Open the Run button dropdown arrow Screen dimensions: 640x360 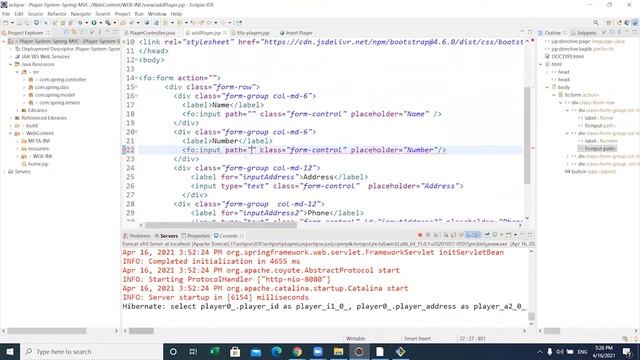tap(100, 23)
